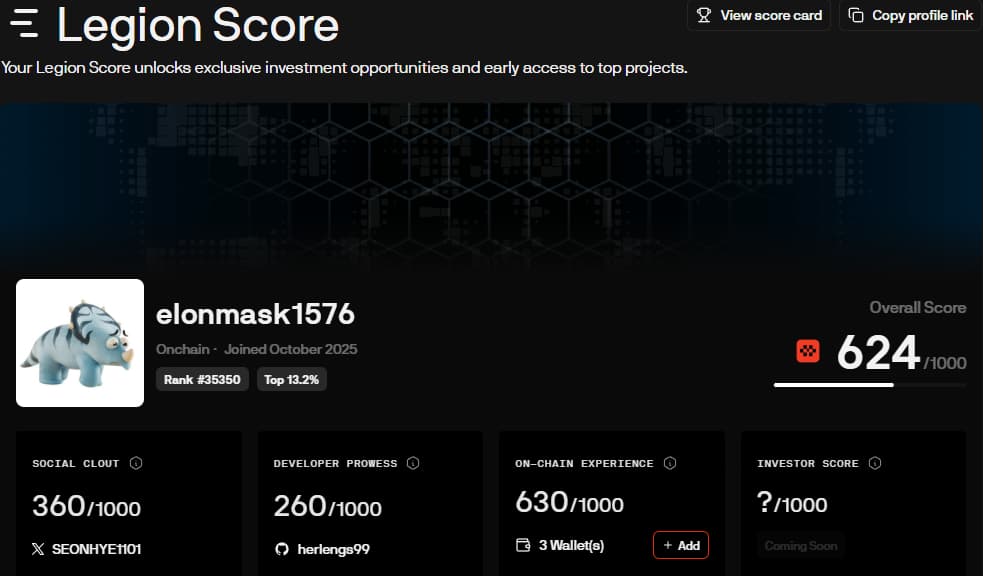Click the On-Chain Experience info icon

pyautogui.click(x=670, y=463)
